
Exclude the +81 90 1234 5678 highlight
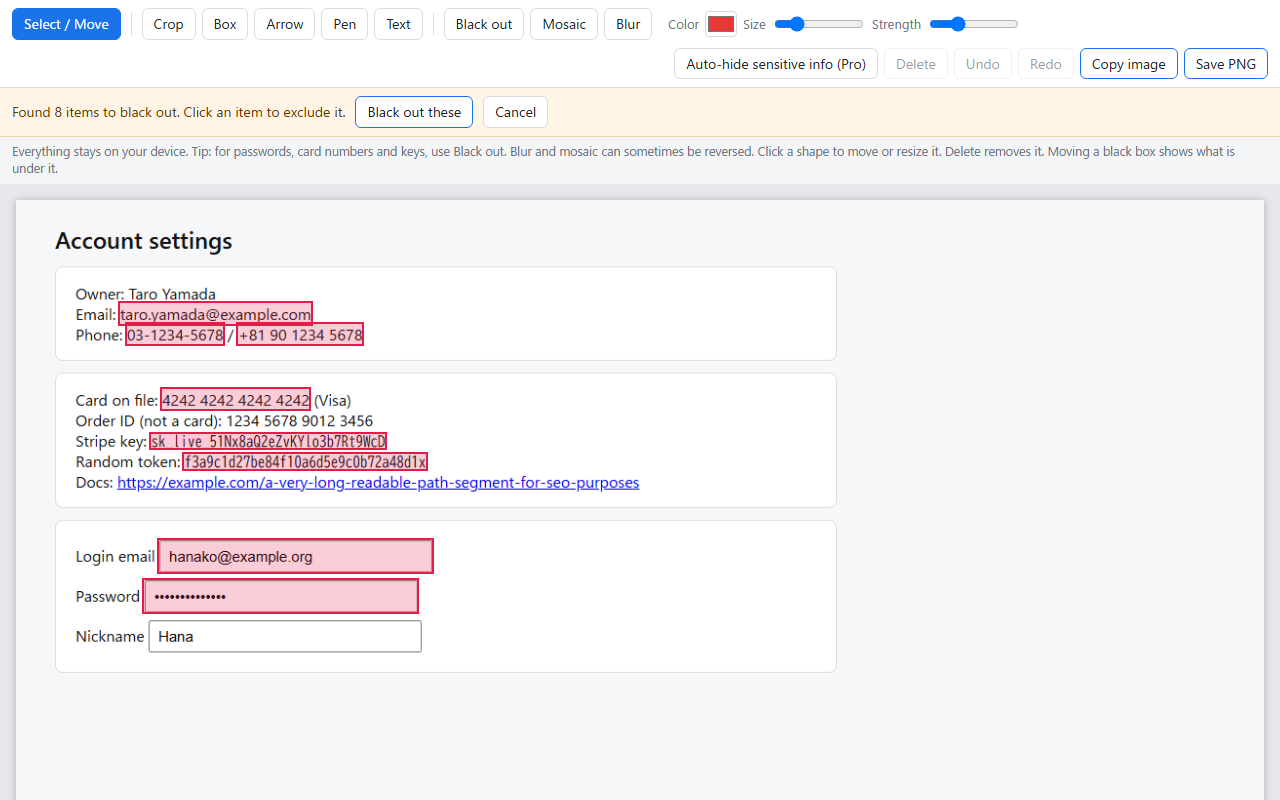click(x=300, y=335)
